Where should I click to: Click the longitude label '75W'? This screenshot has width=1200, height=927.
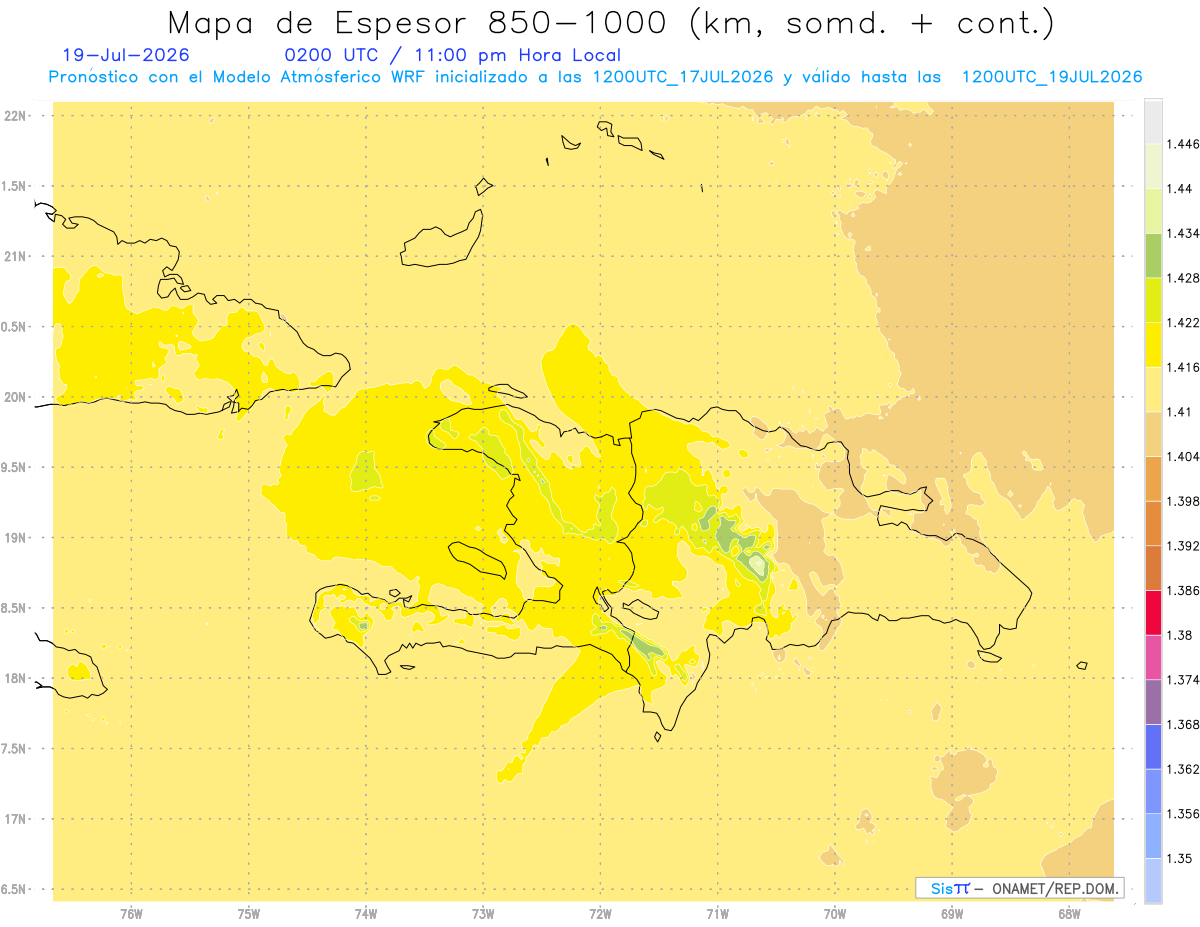click(x=249, y=913)
